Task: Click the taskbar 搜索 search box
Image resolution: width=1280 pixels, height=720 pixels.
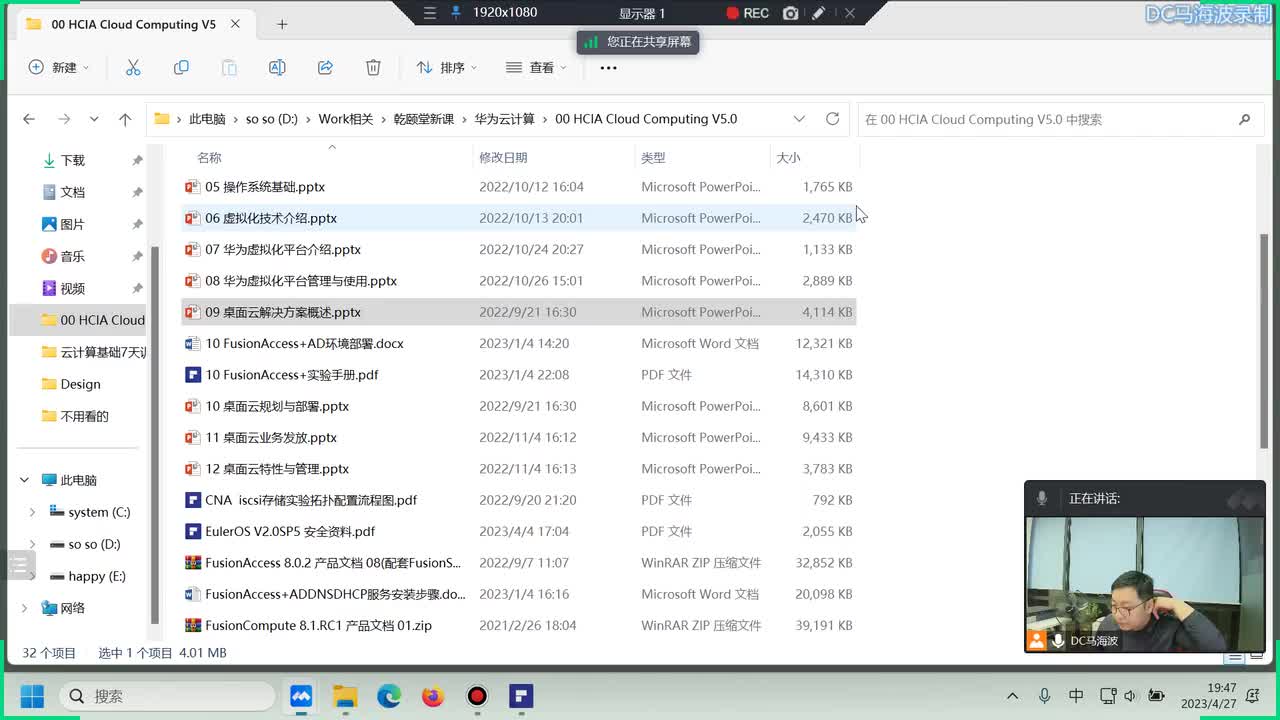Action: 168,696
